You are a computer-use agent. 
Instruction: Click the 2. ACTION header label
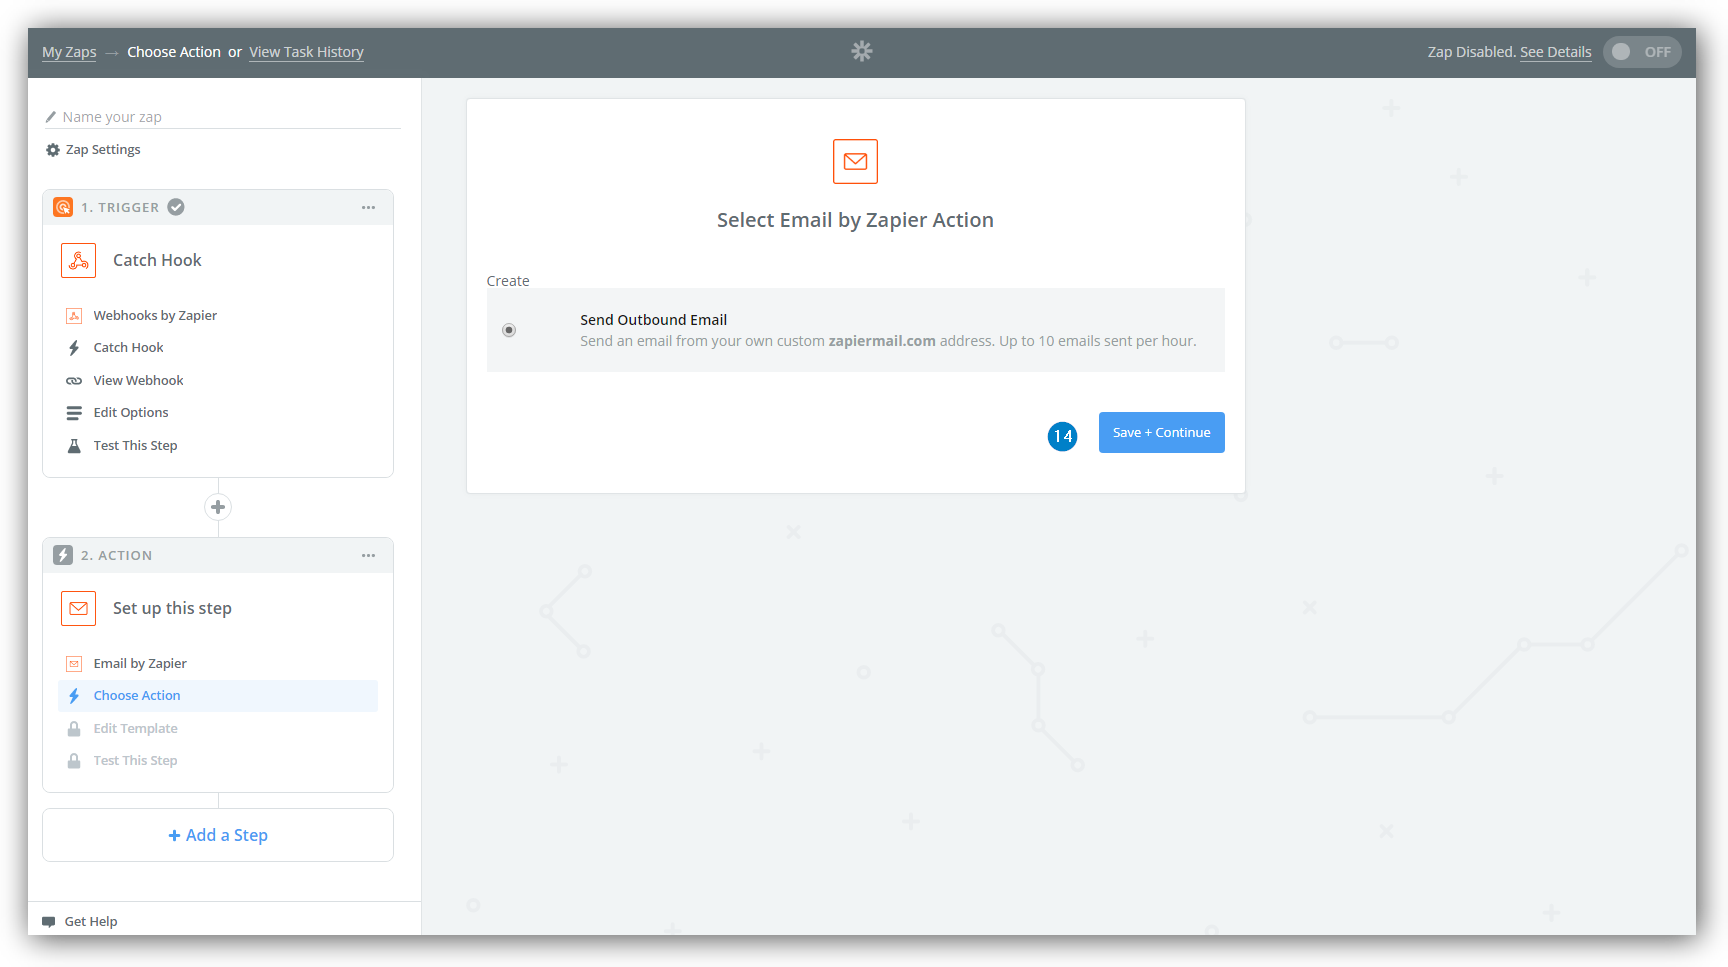(x=117, y=556)
